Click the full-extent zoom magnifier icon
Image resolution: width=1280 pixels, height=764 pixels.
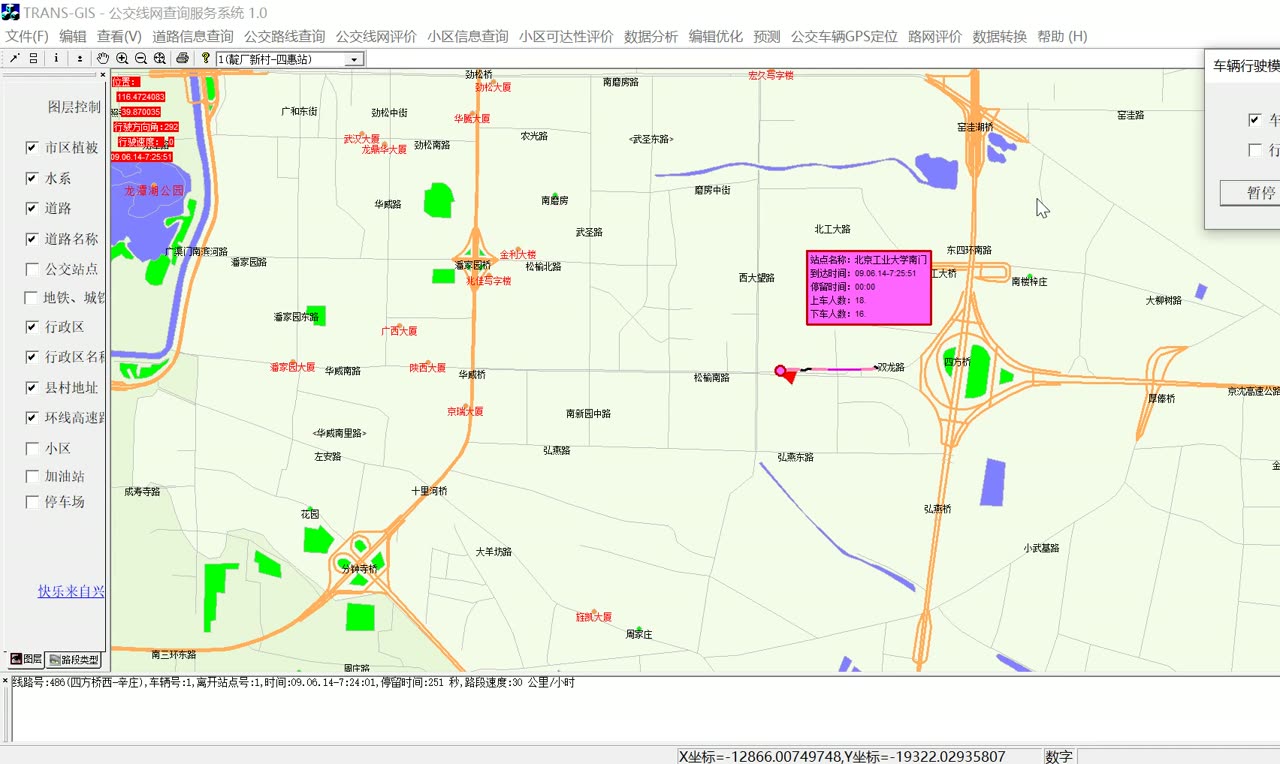pos(160,59)
